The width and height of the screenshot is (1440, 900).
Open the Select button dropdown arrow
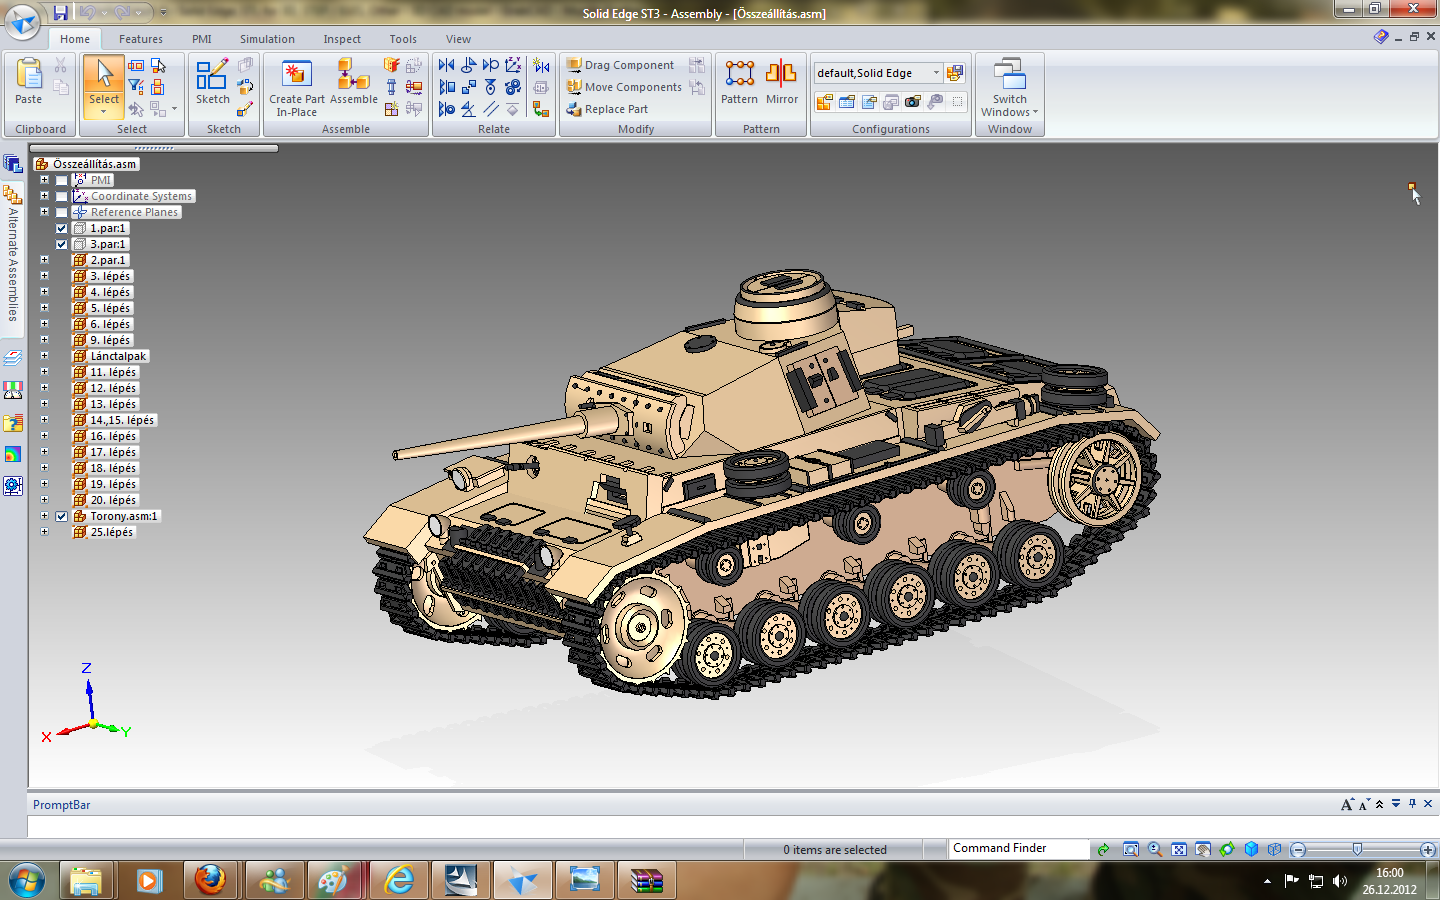tap(104, 112)
